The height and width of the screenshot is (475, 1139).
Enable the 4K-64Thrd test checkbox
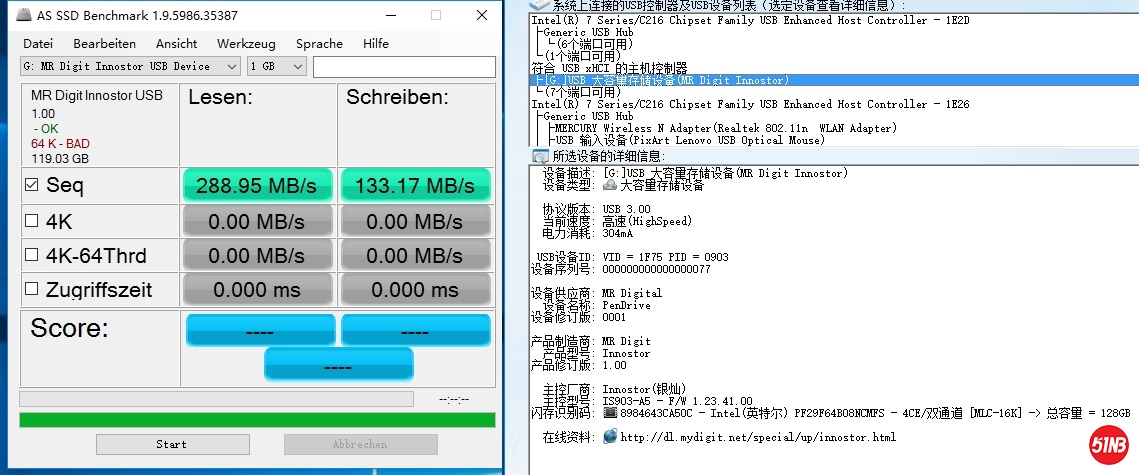[31, 256]
